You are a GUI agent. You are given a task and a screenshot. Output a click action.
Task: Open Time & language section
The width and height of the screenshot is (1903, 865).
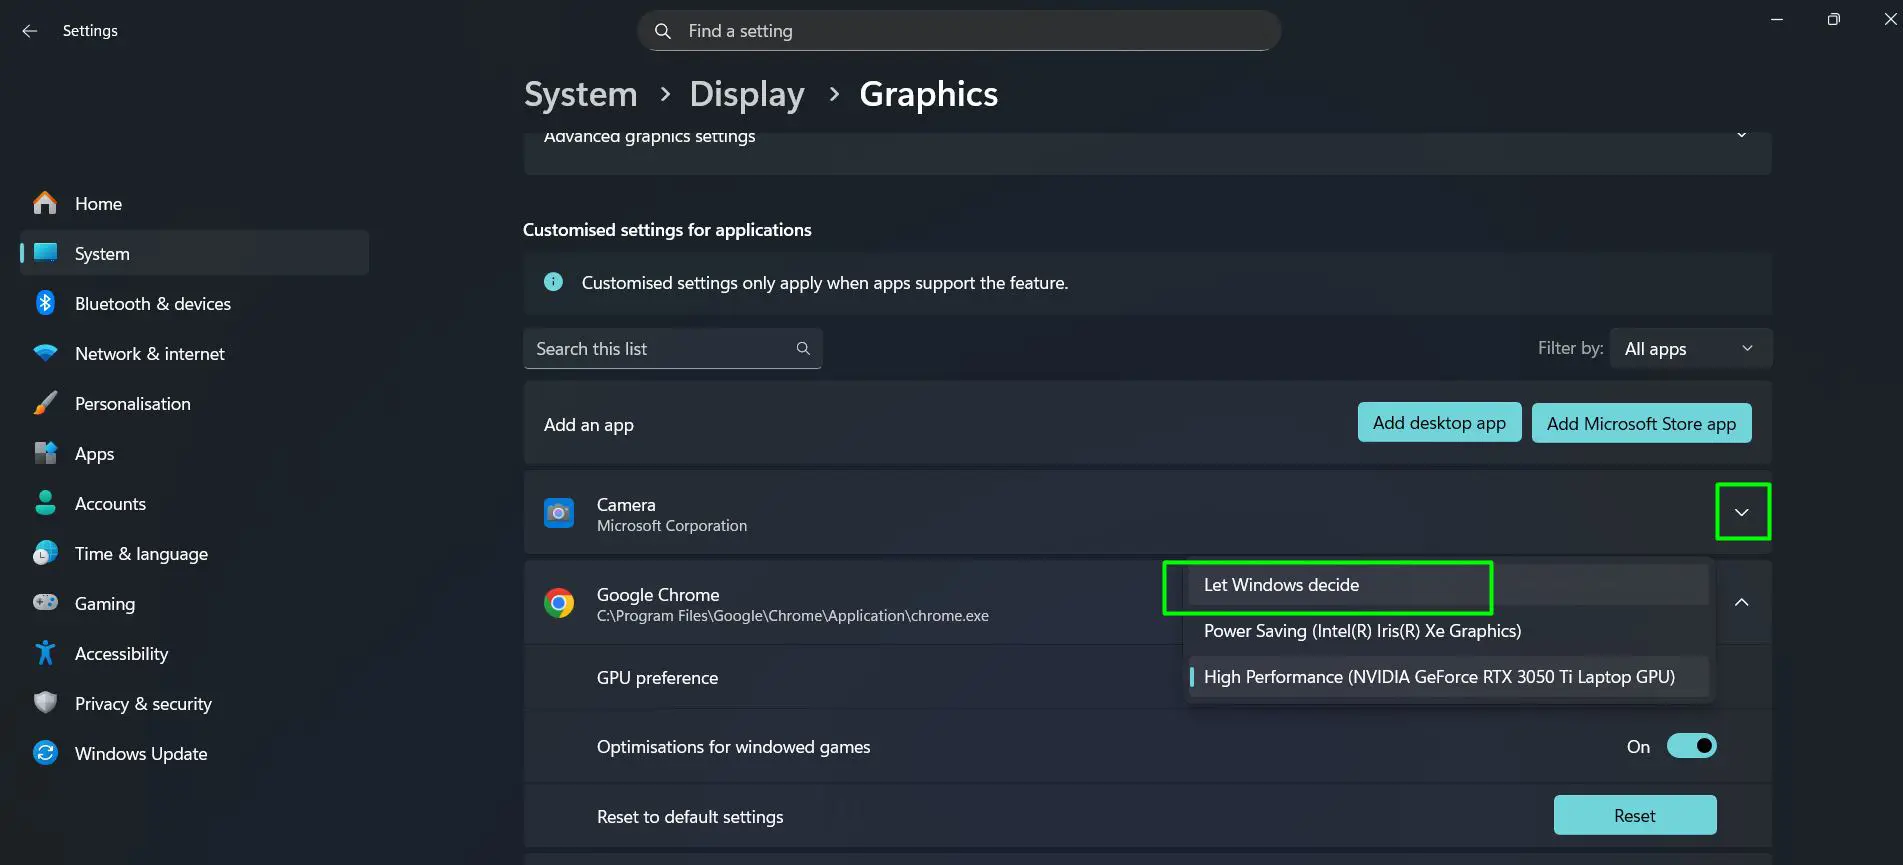[195, 553]
